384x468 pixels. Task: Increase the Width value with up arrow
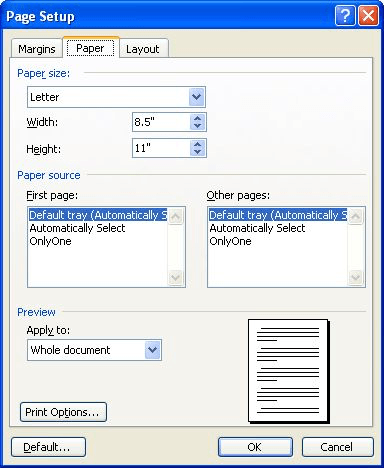click(197, 118)
